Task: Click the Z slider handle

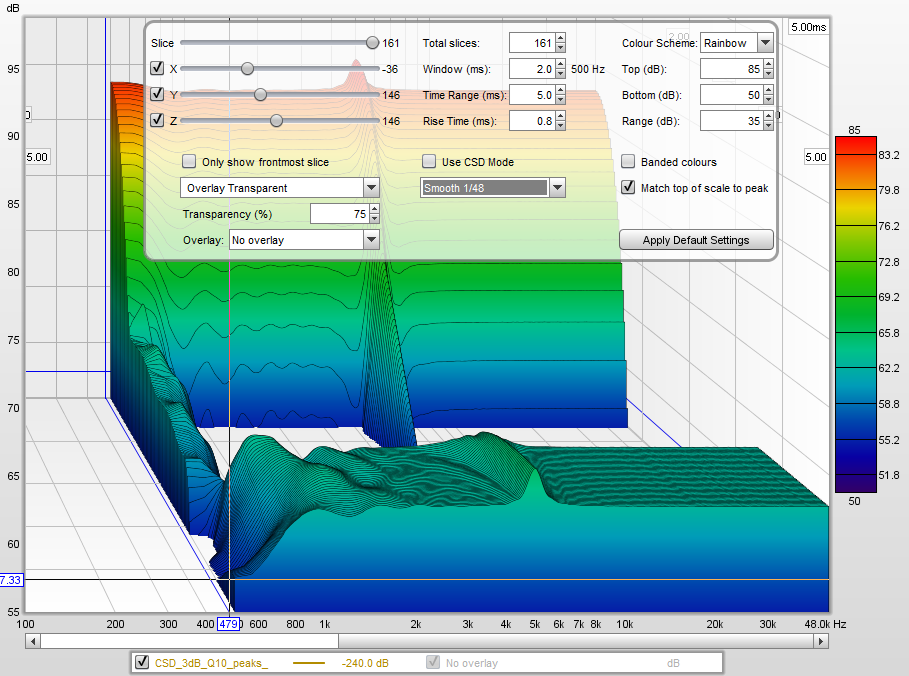Action: [x=277, y=121]
